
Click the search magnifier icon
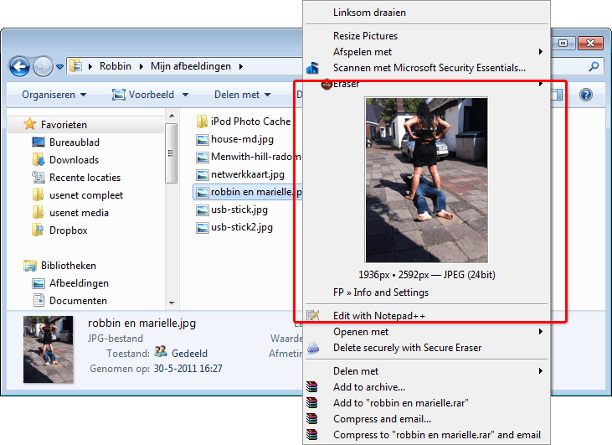pos(594,66)
